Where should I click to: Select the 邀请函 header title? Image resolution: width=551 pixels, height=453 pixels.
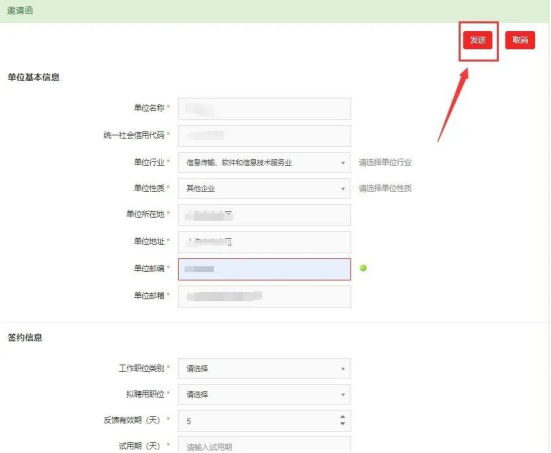coord(20,11)
